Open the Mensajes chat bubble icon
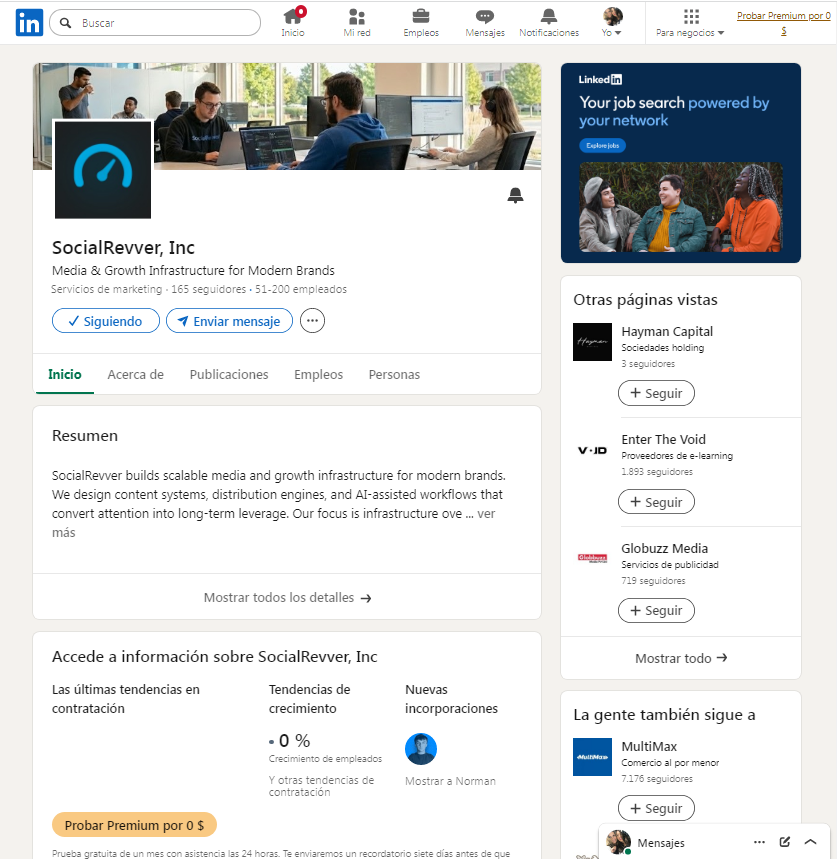The width and height of the screenshot is (837, 859). (485, 16)
